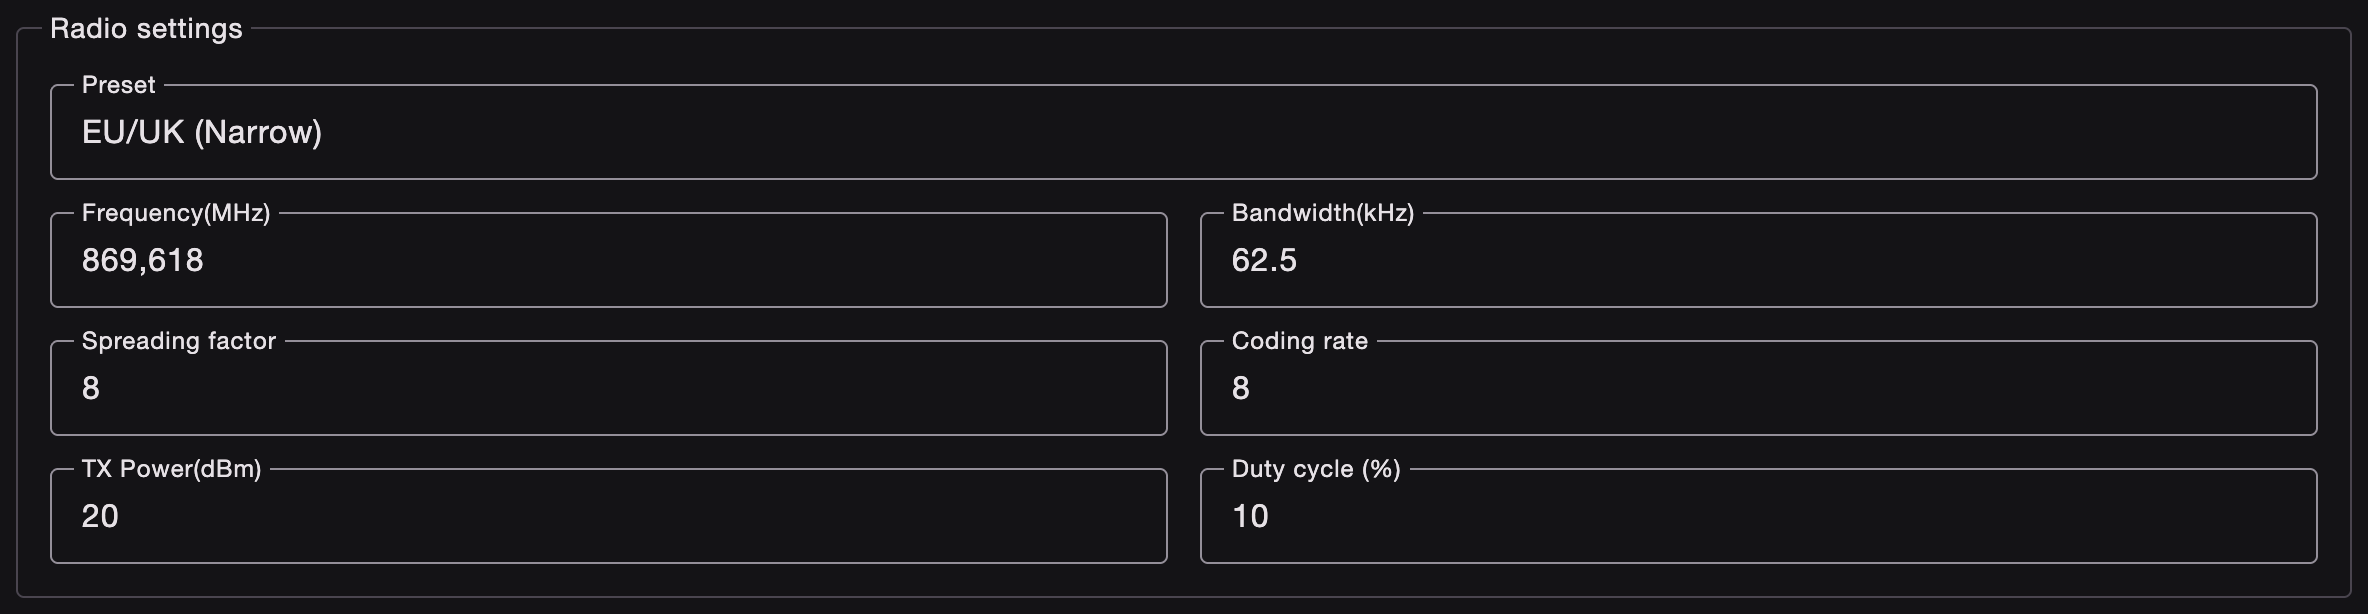
Task: Click the Spreading factor value 8
Action: (x=91, y=388)
